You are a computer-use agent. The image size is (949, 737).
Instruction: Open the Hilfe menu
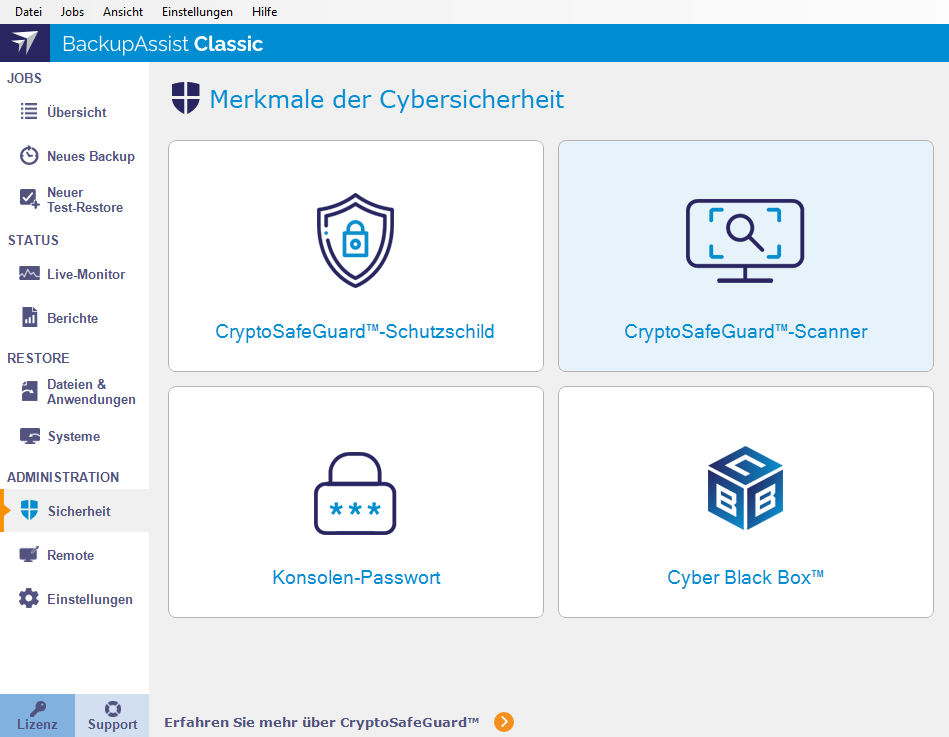click(x=264, y=12)
